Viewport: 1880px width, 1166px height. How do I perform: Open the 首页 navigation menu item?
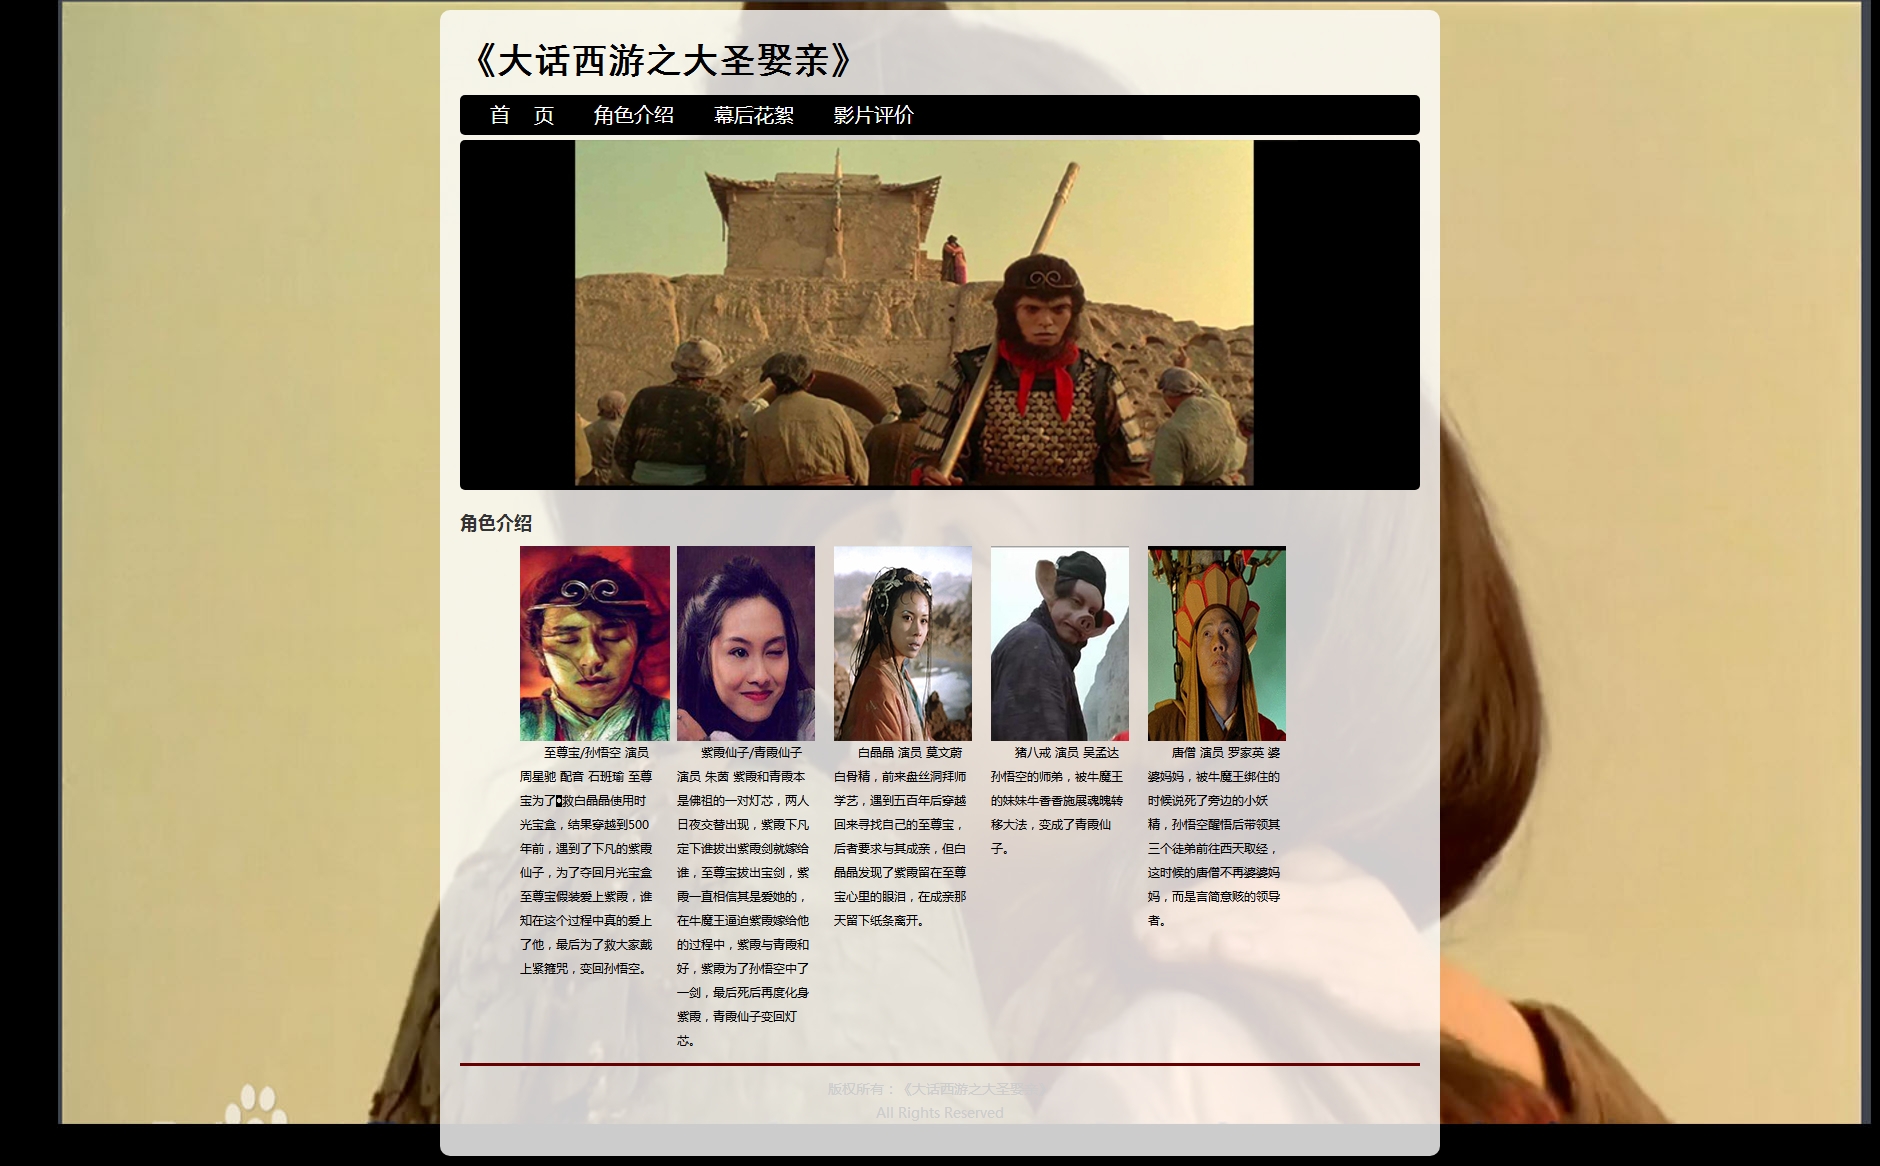pos(521,115)
